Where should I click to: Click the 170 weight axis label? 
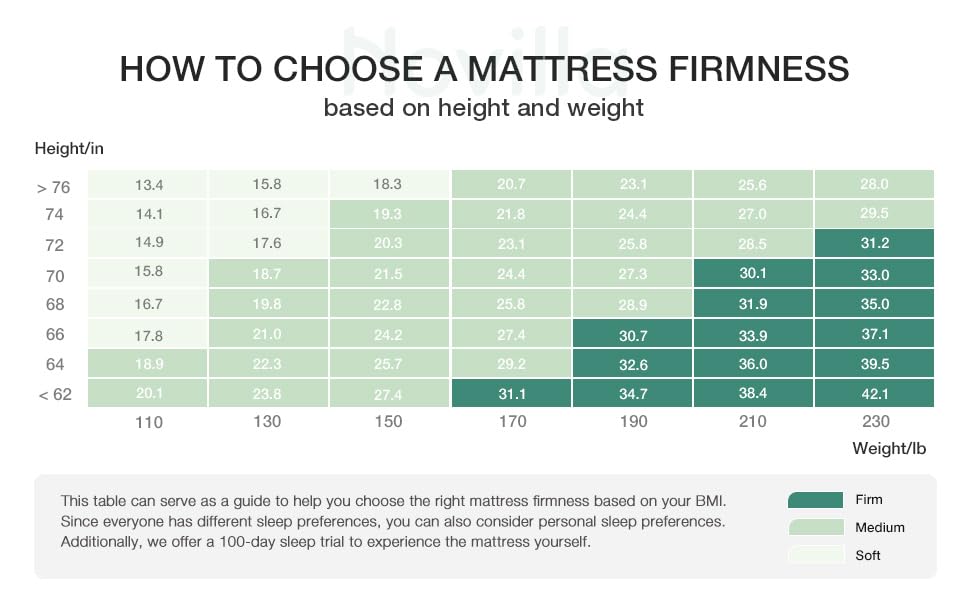511,422
